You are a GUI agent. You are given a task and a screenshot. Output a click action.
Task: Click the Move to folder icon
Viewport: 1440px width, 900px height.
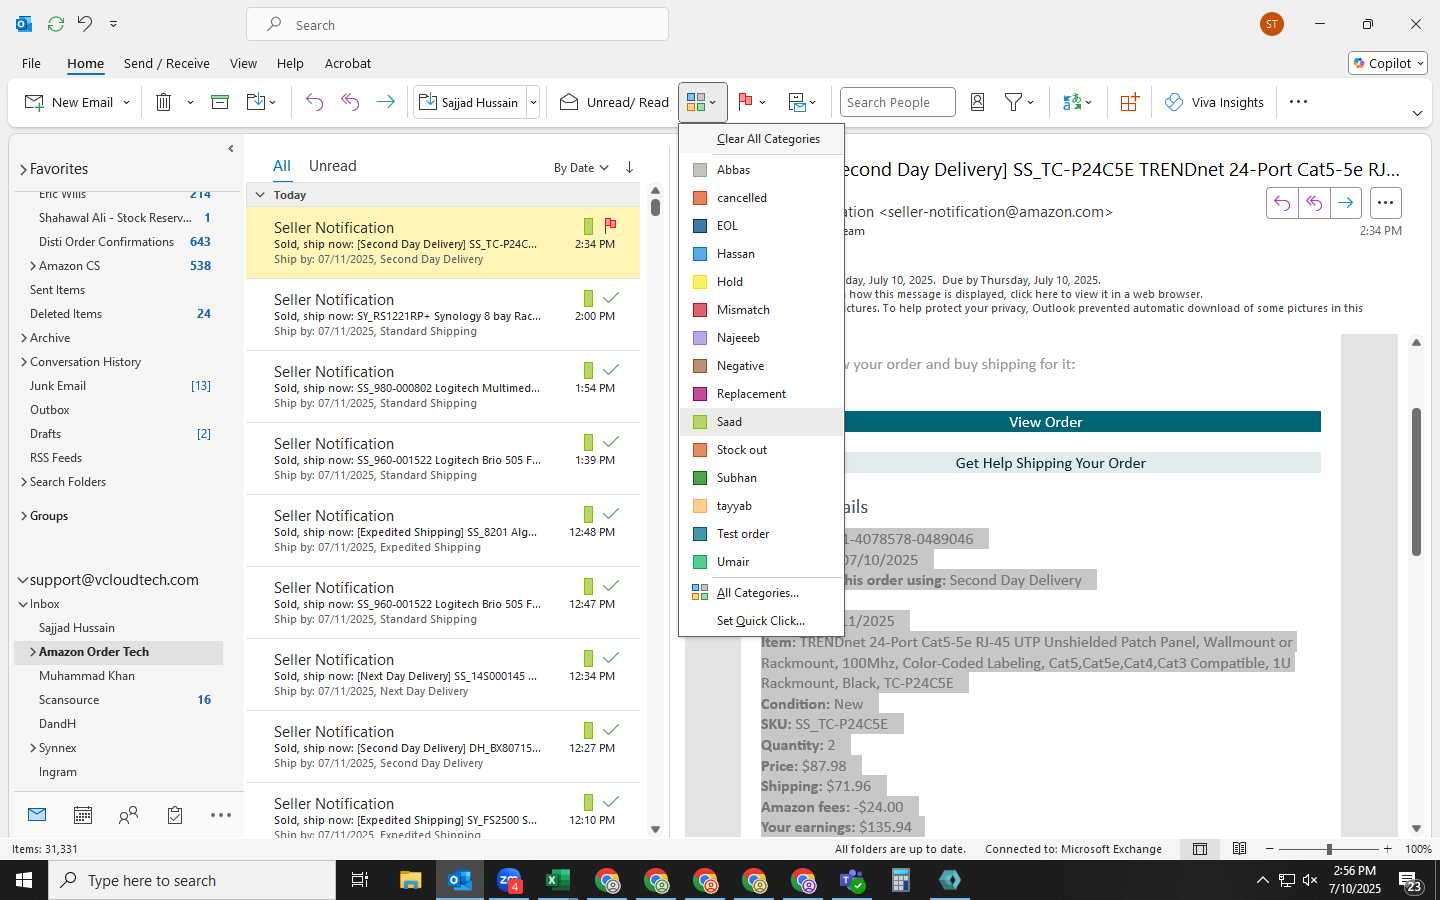(x=256, y=102)
